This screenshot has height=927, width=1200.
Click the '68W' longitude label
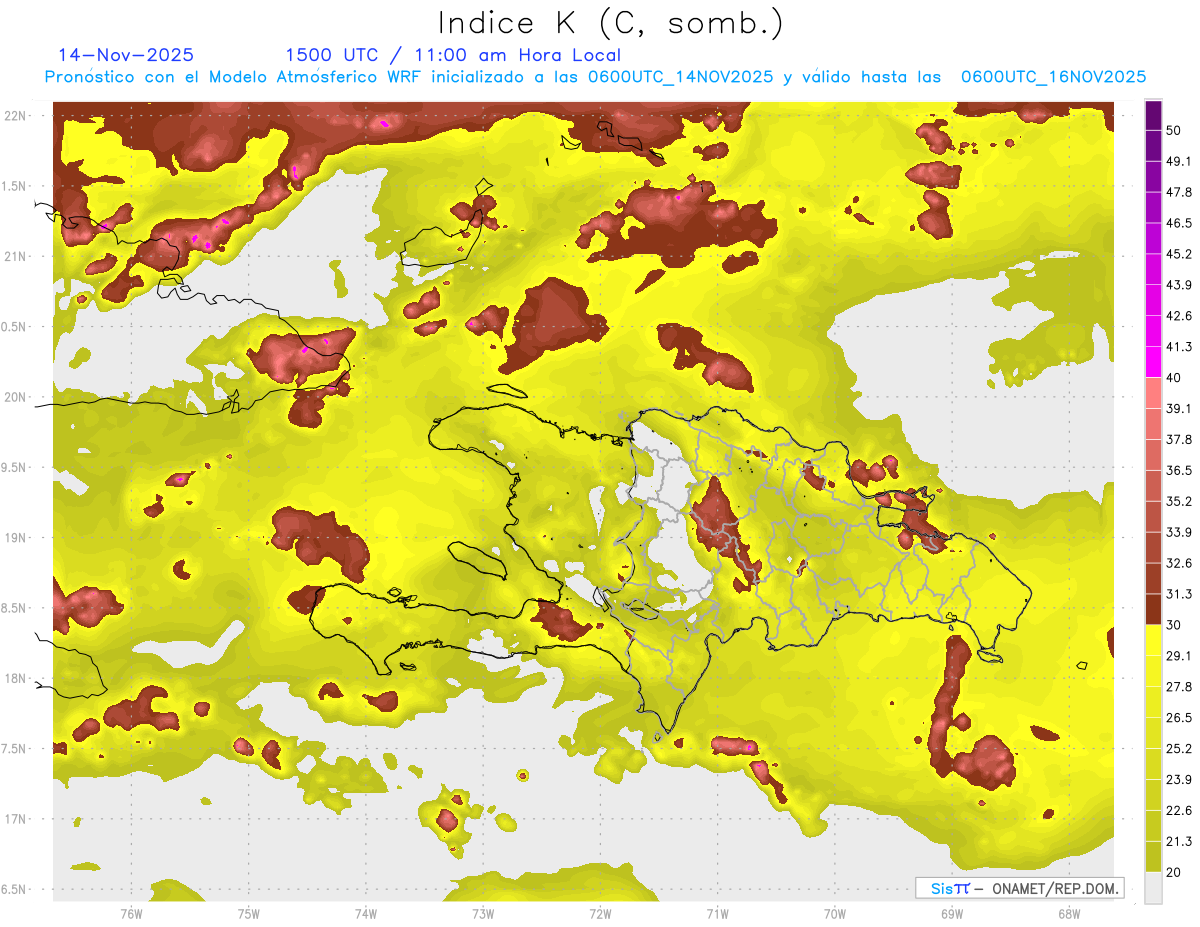pos(1068,914)
